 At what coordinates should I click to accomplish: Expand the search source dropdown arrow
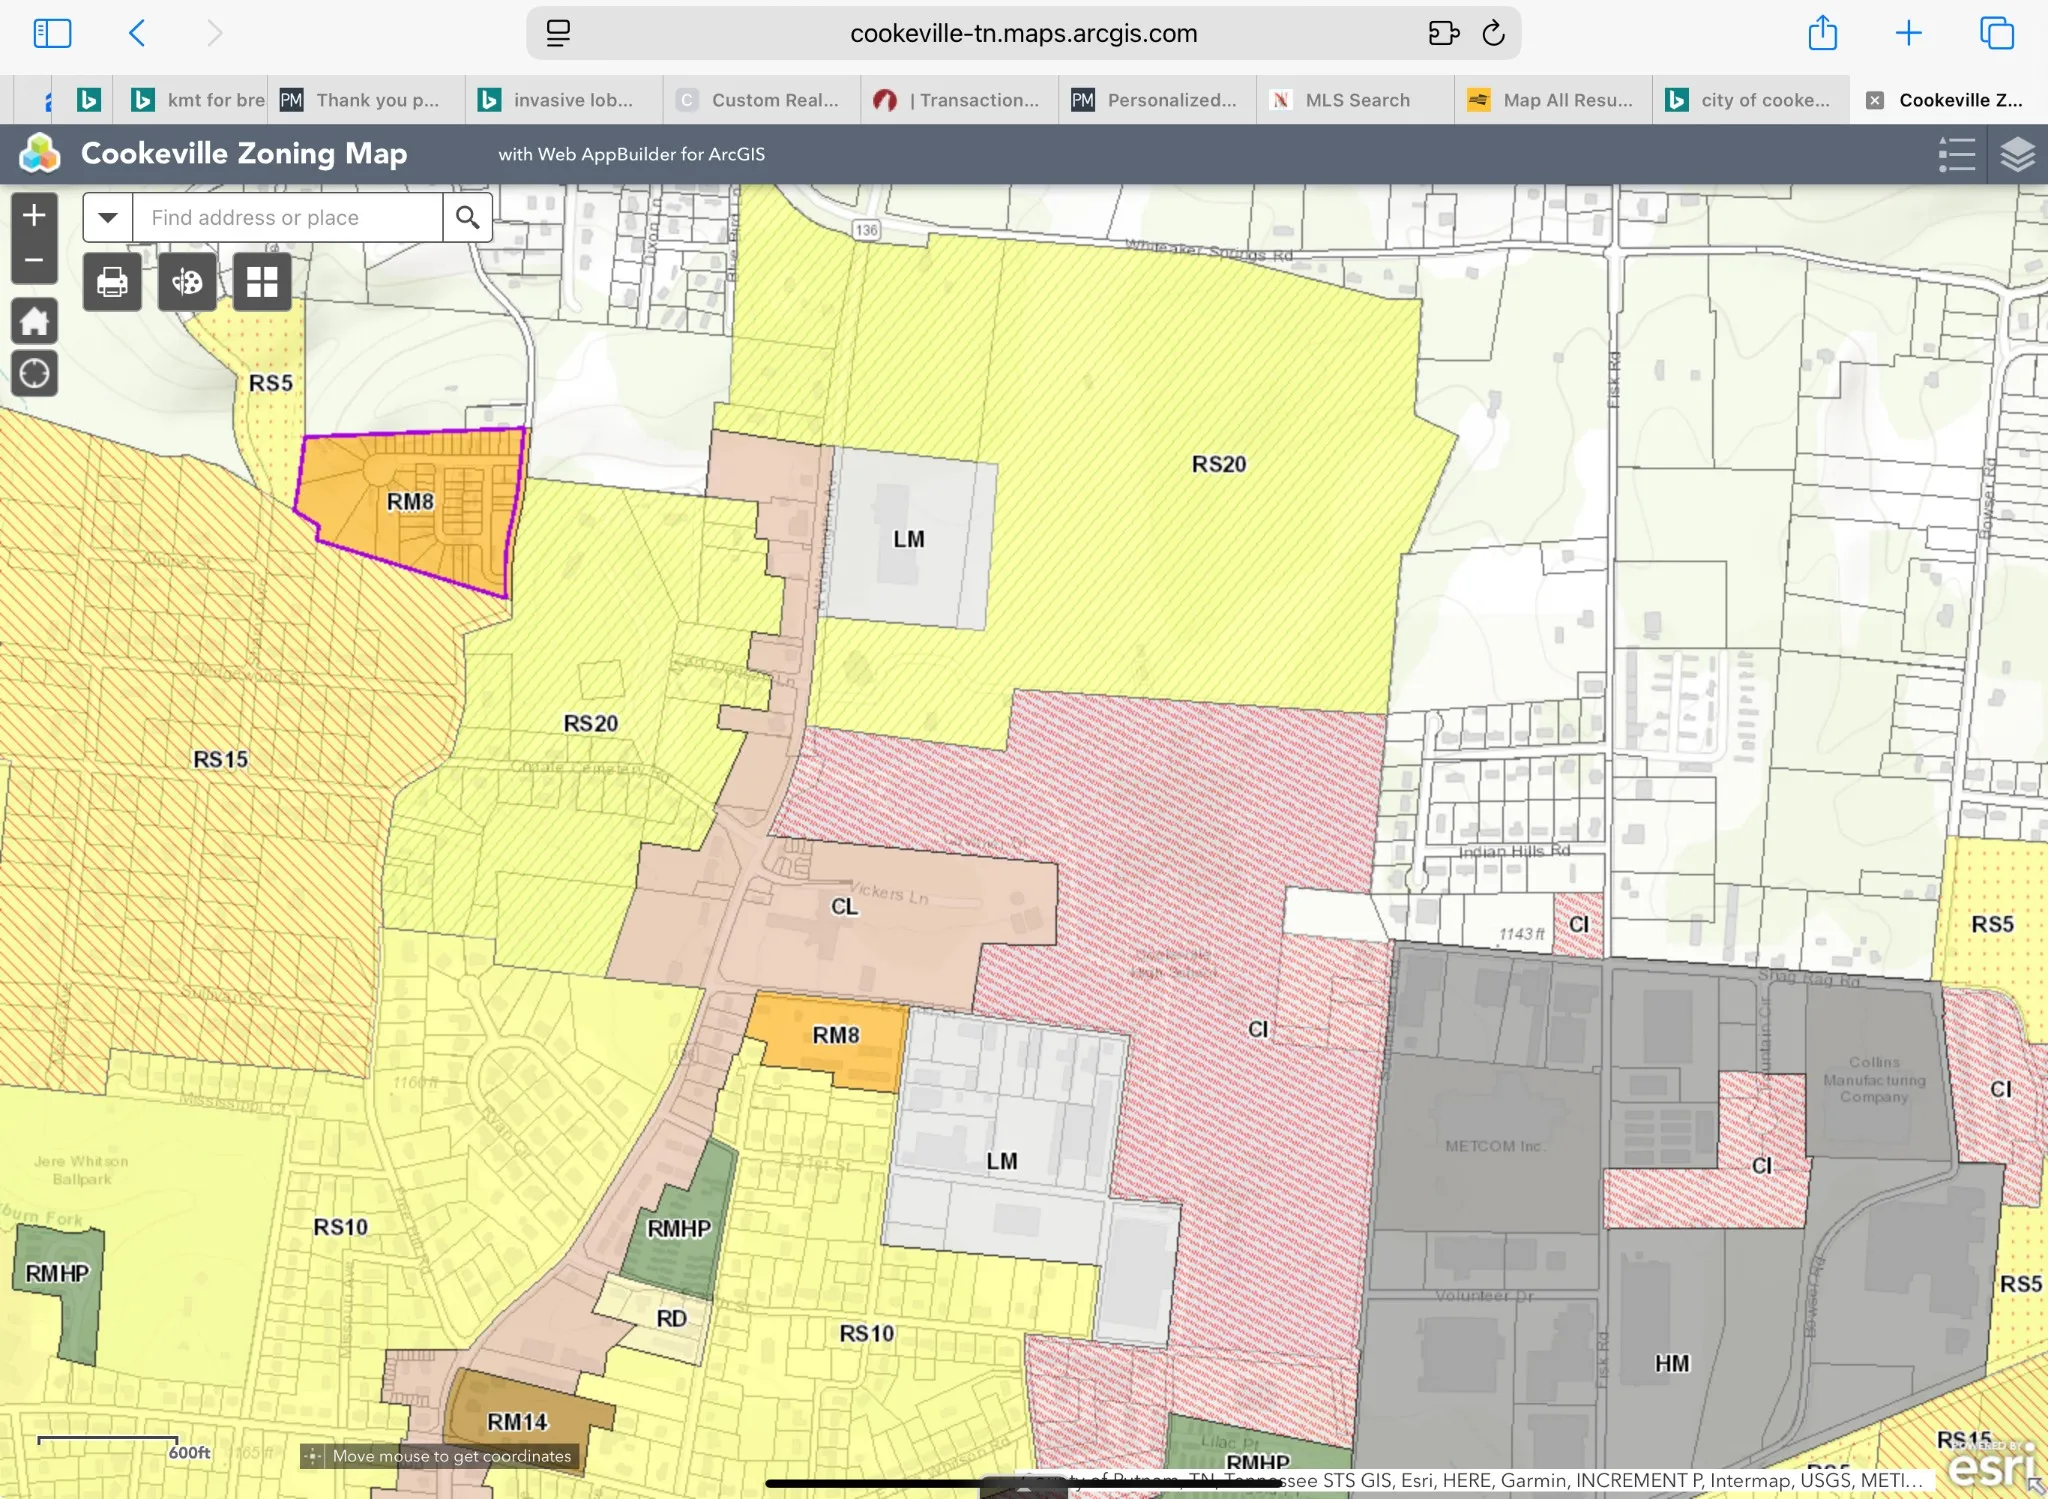[x=108, y=217]
